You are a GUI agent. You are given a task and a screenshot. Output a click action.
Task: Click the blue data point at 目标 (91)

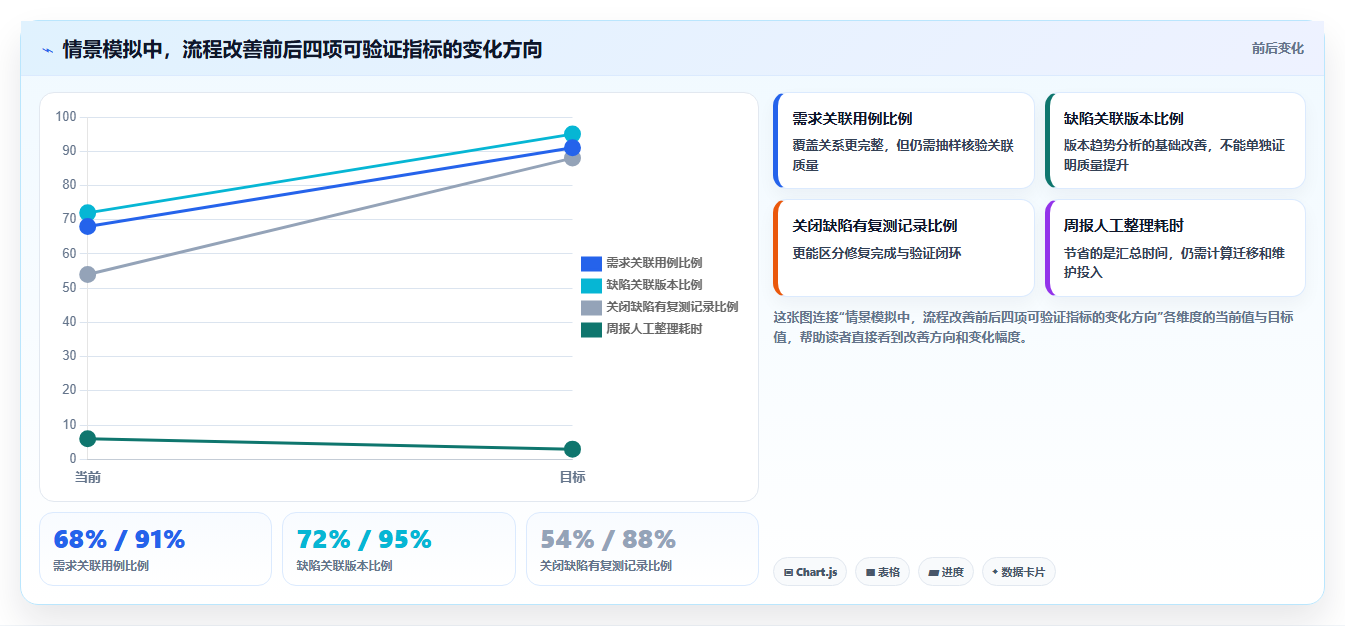tap(572, 148)
